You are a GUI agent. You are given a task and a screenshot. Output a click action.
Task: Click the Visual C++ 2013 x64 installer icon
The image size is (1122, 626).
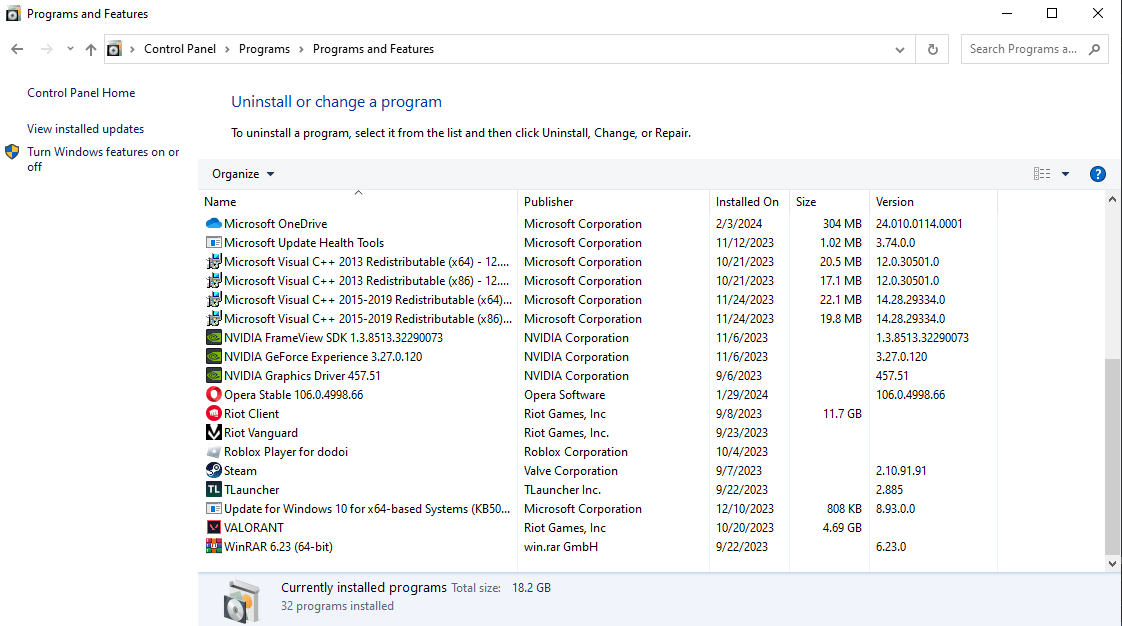click(x=213, y=262)
